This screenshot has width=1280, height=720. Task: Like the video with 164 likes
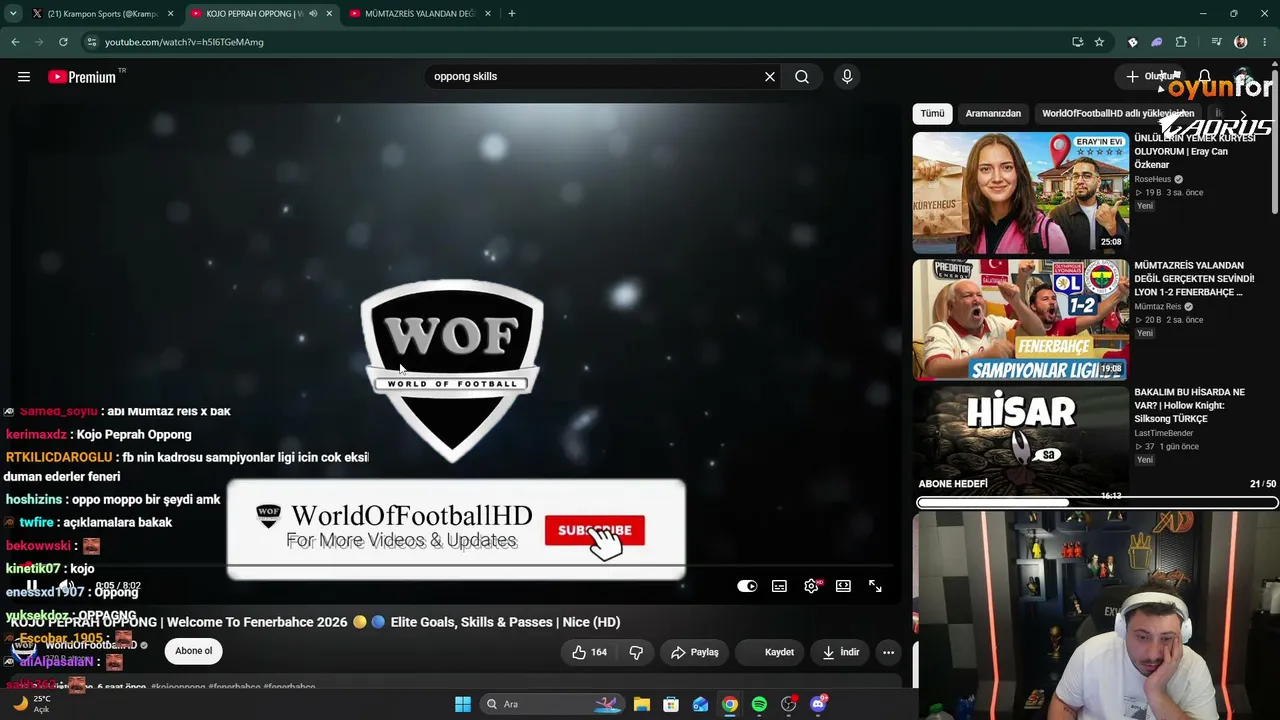click(589, 652)
